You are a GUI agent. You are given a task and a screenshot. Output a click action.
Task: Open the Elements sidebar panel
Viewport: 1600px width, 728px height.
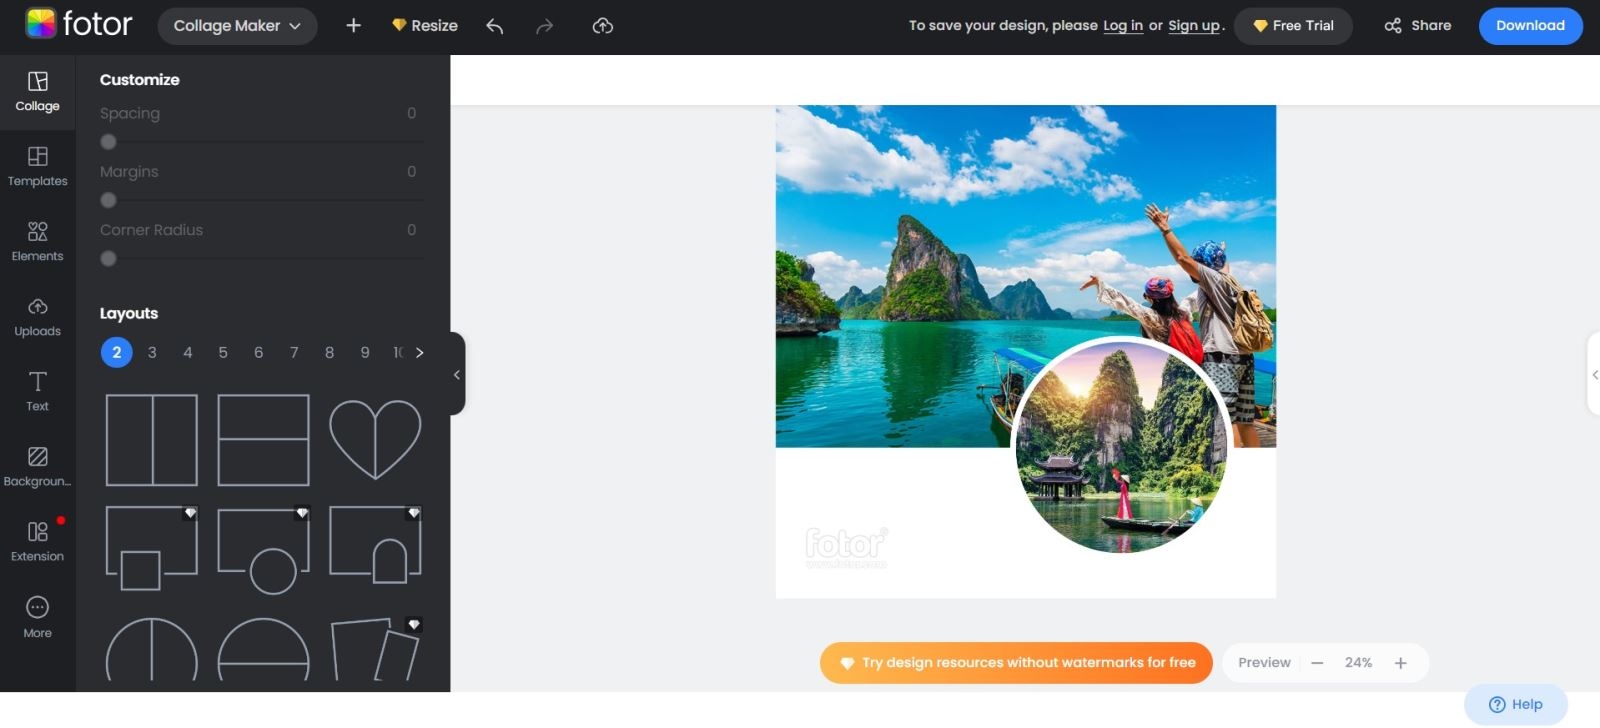pos(37,242)
